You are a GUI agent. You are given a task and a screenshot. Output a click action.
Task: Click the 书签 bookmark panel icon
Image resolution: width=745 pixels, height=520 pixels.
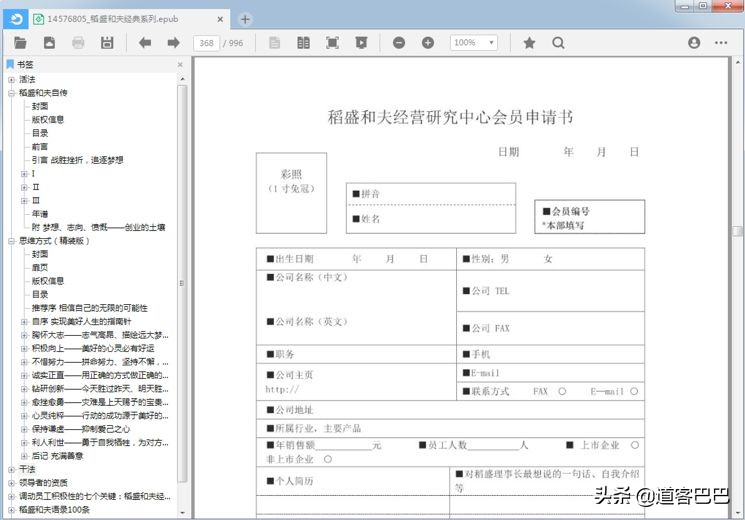10,64
